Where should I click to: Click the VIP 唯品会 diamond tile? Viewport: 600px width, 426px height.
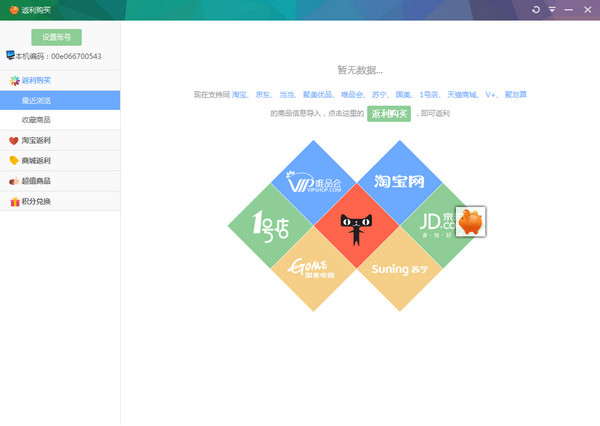point(313,183)
